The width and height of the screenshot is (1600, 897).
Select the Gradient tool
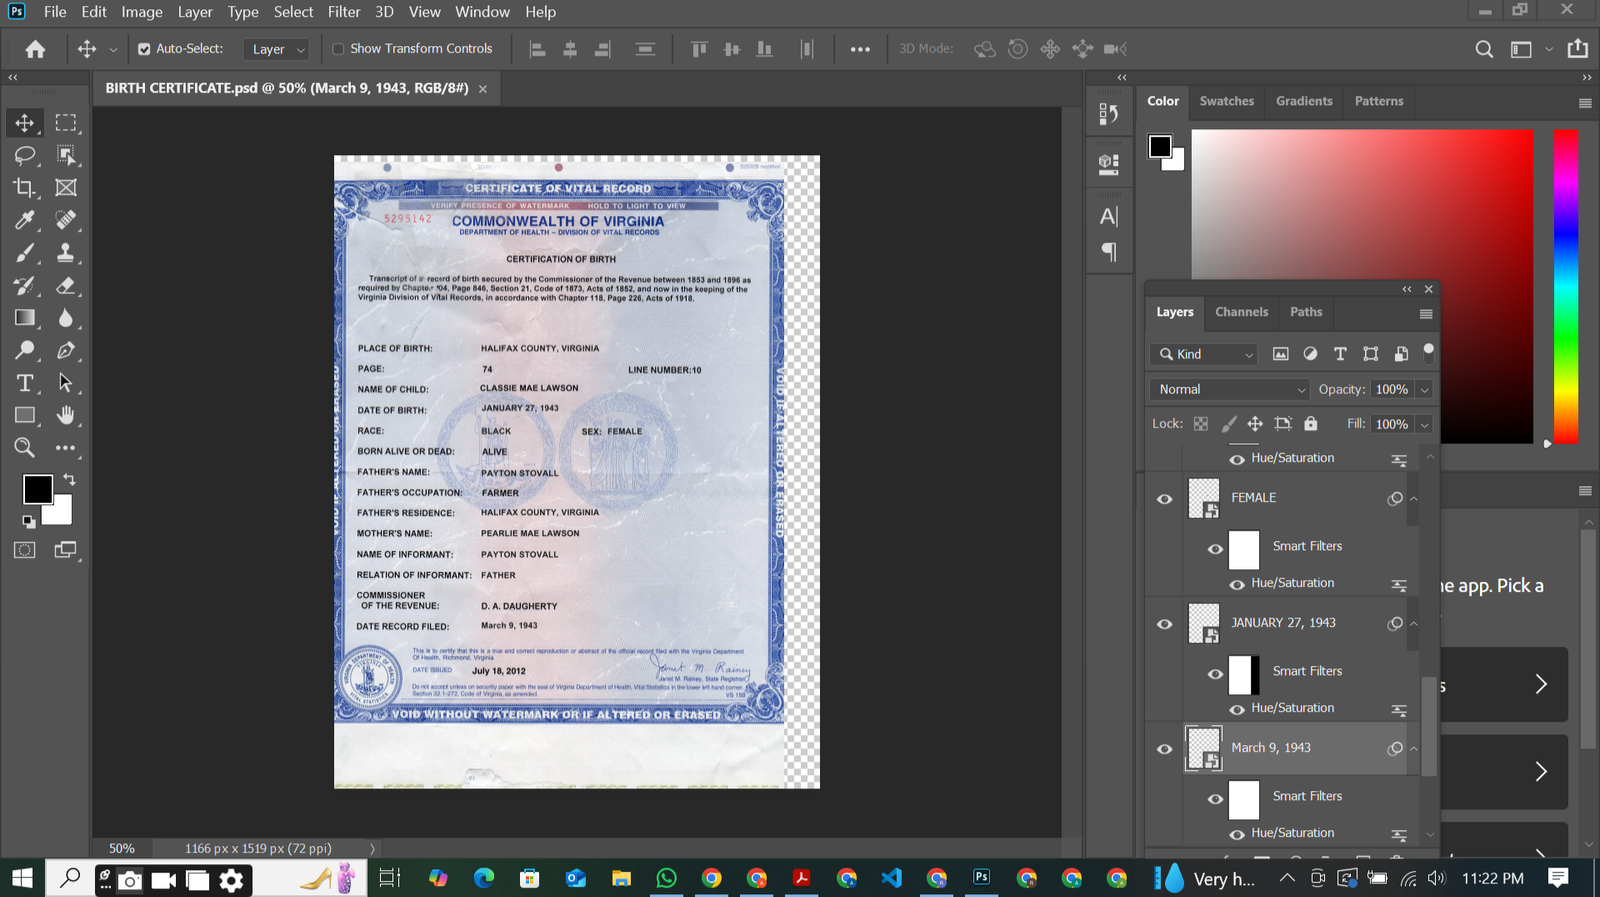tap(24, 318)
